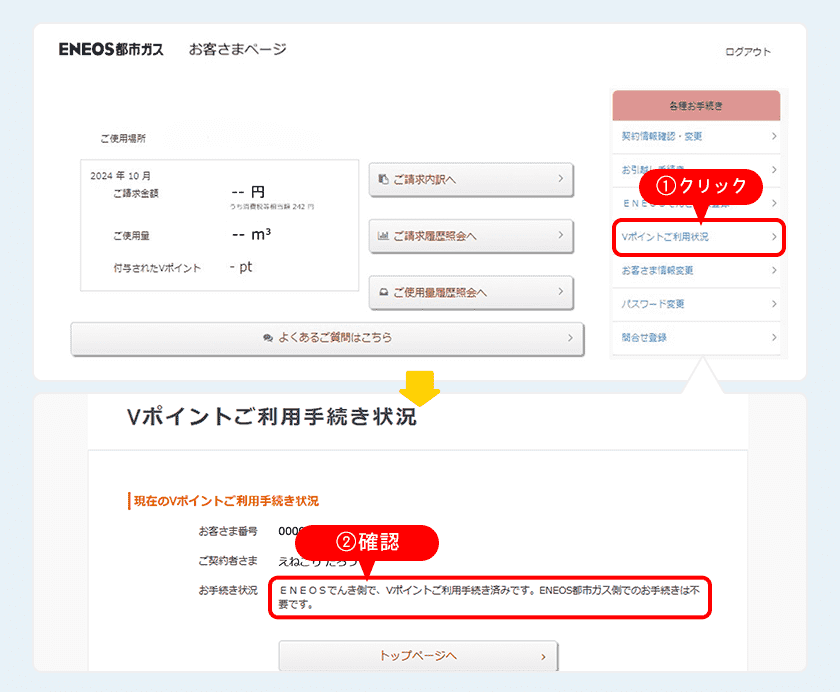Click the ご請求金額 label

[136, 193]
